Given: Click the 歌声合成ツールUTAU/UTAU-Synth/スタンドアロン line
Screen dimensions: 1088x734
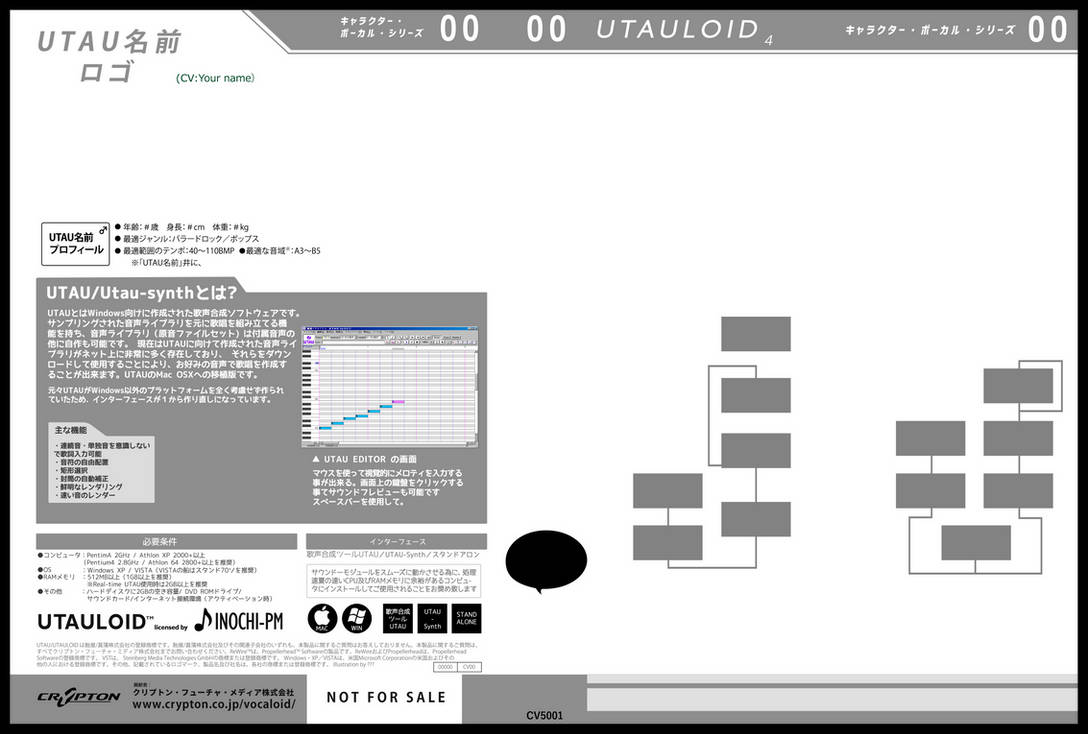Looking at the screenshot, I should click(x=393, y=554).
